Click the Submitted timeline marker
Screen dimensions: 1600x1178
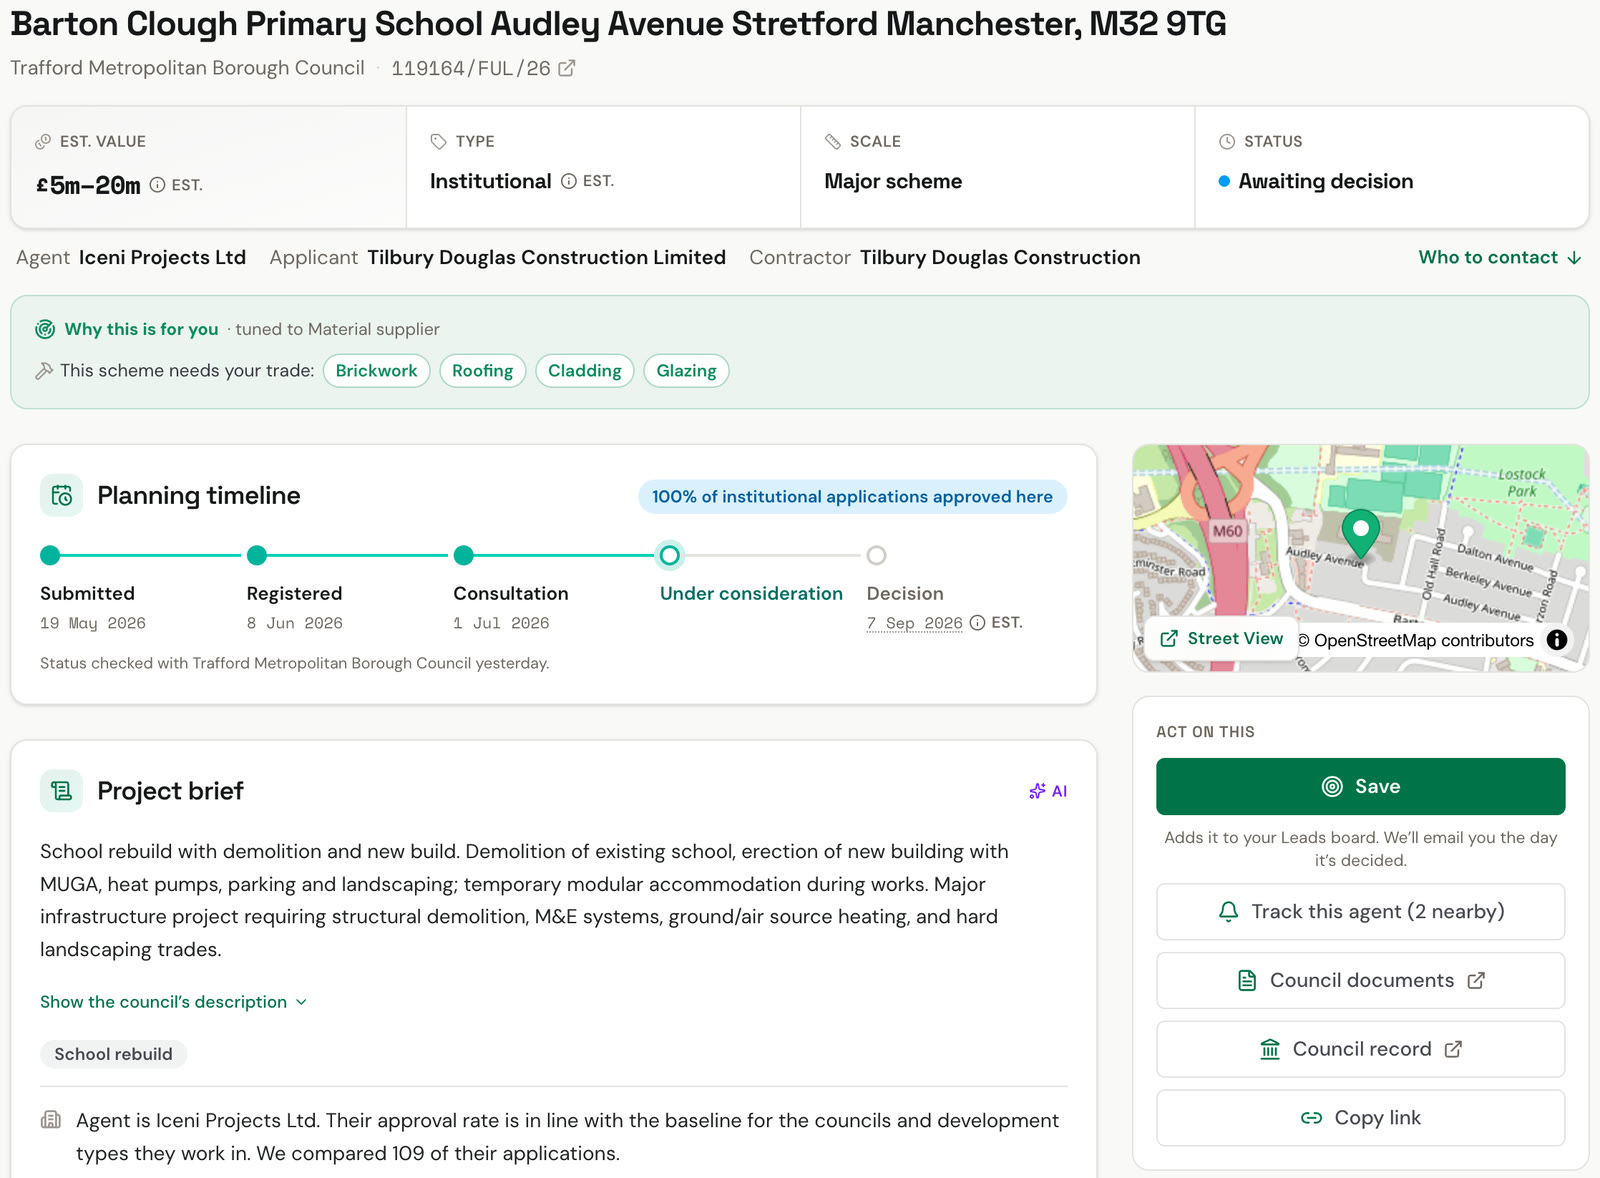[50, 555]
